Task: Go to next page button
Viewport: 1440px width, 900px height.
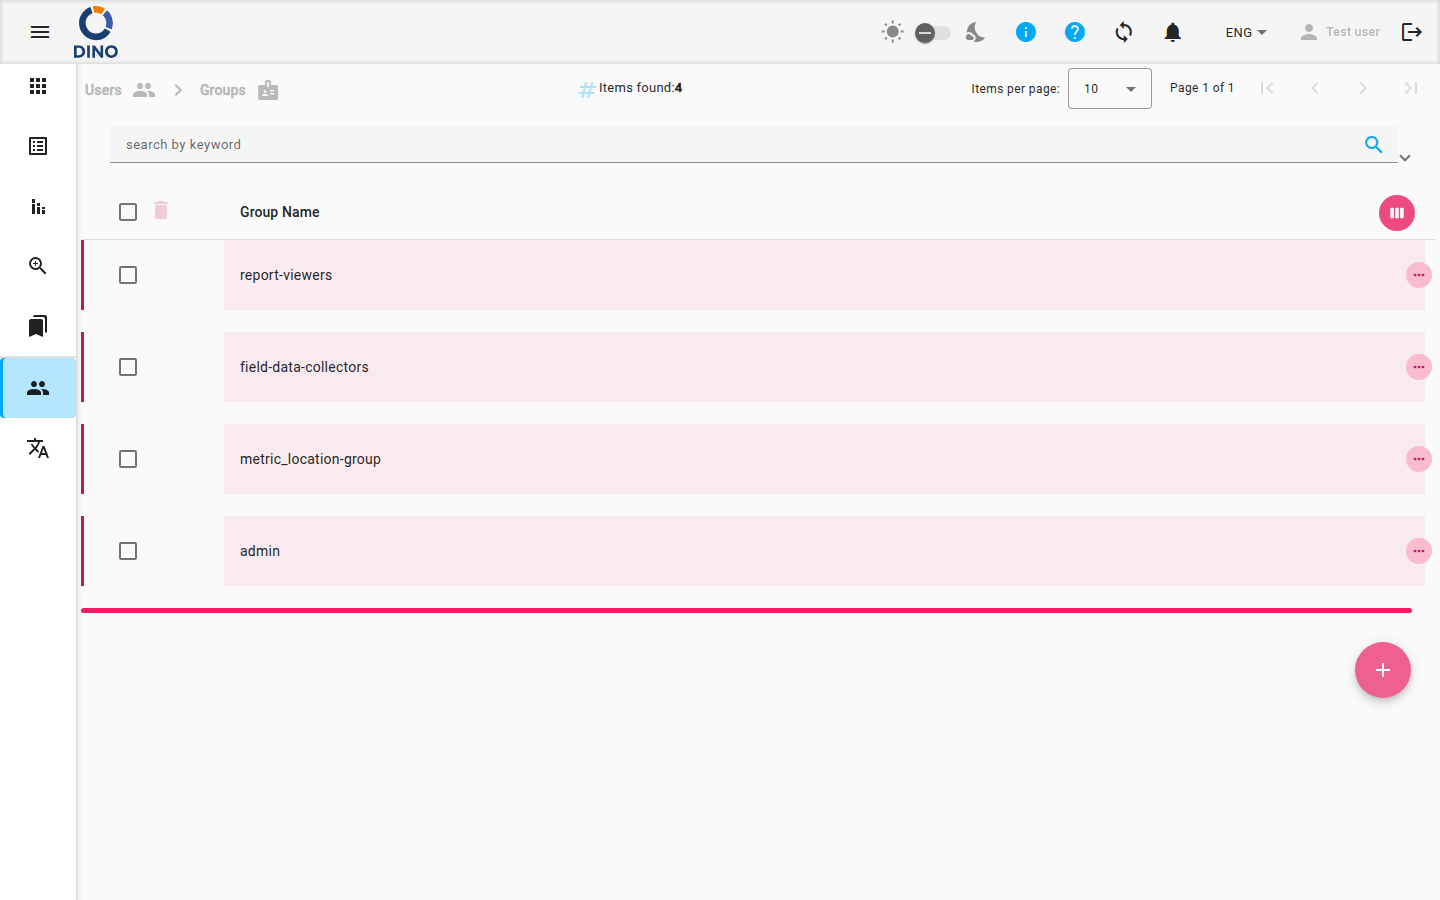Action: tap(1363, 88)
